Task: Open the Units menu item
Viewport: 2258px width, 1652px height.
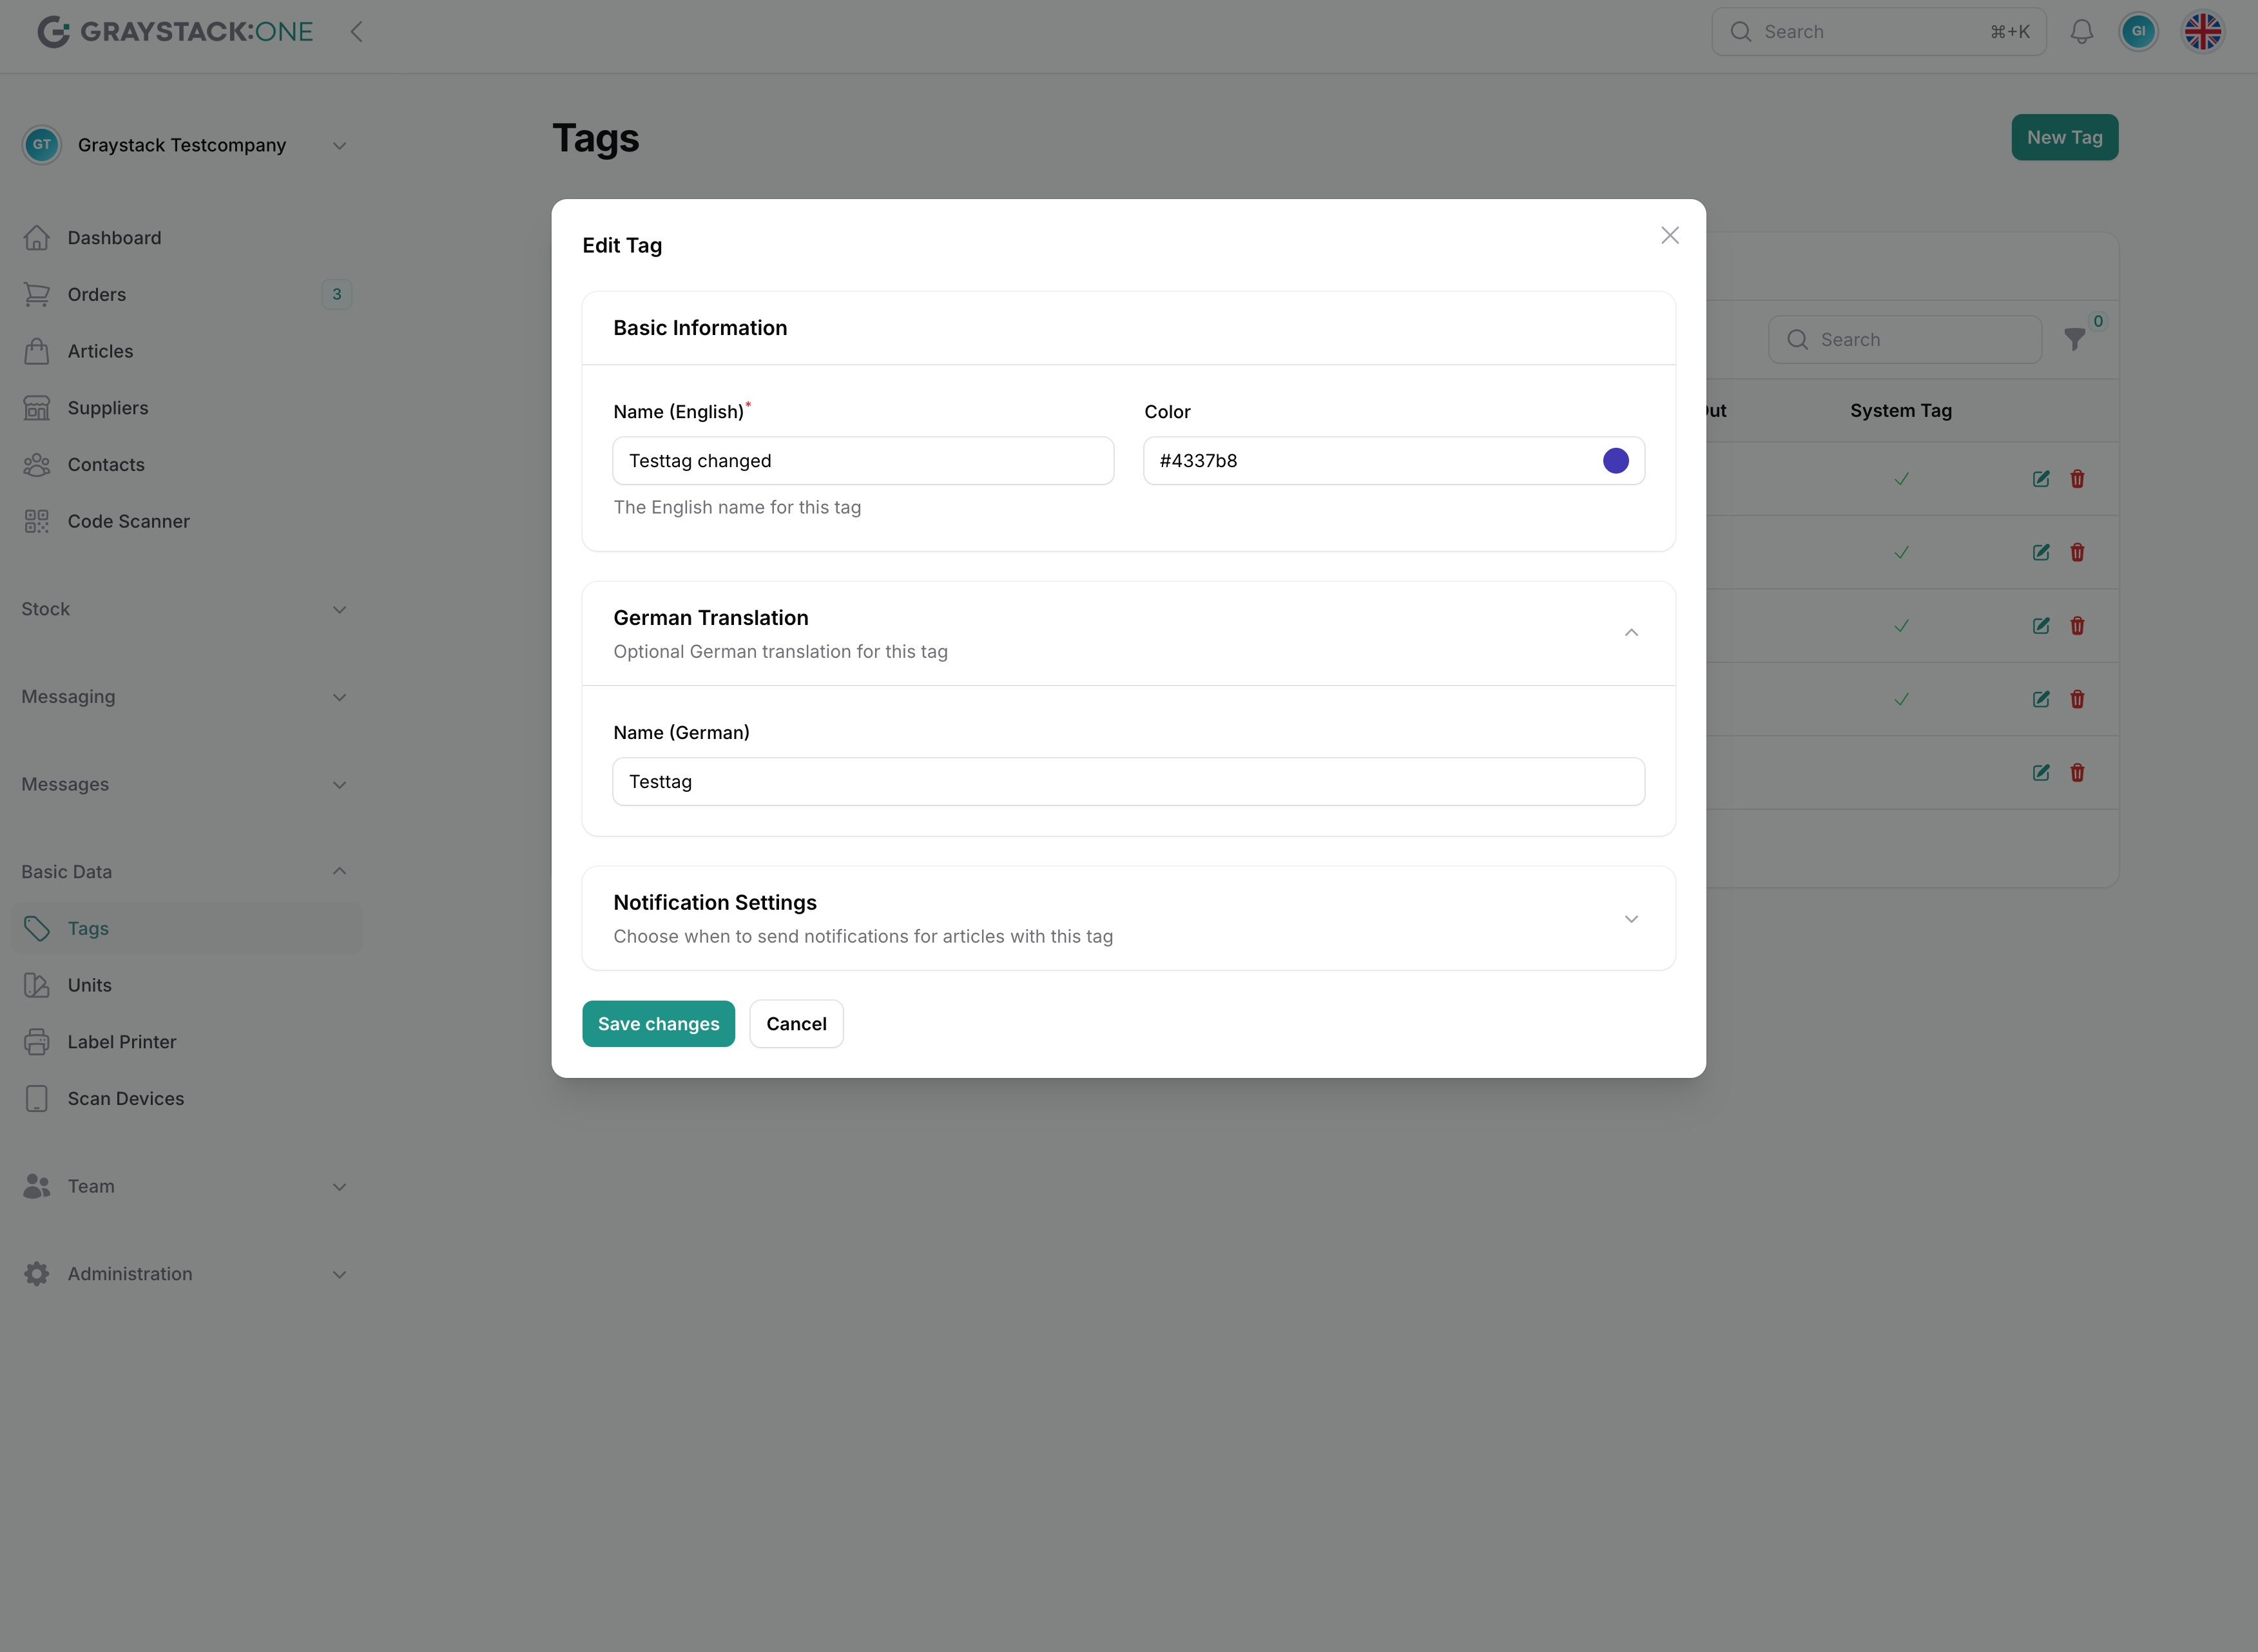Action: [x=89, y=985]
